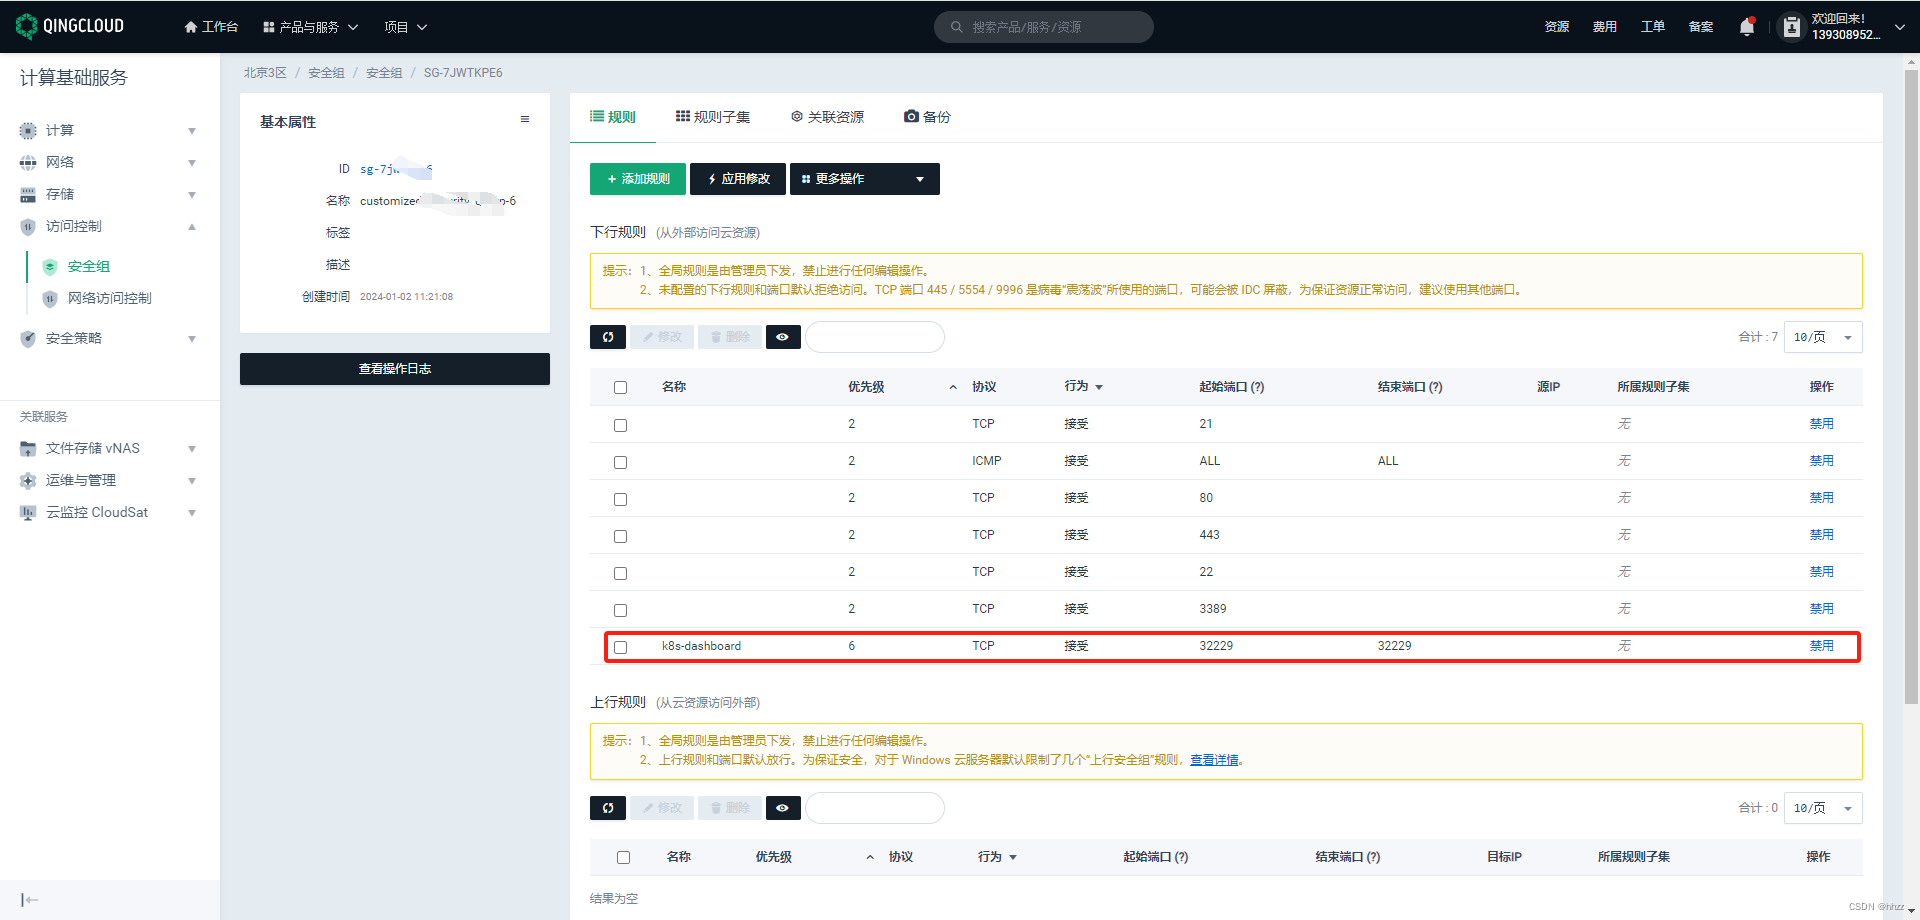Check the TCP port 22 rule

click(620, 573)
